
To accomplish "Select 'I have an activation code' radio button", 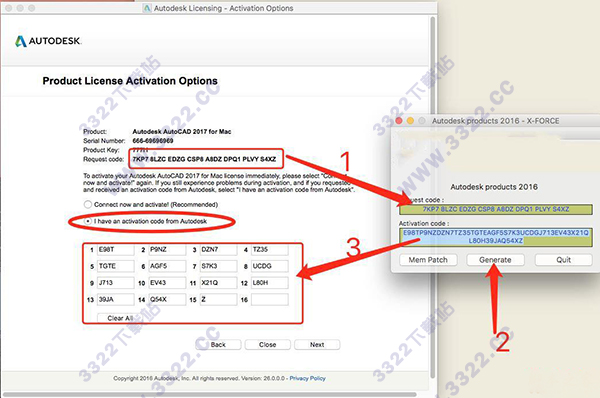I will pyautogui.click(x=88, y=221).
